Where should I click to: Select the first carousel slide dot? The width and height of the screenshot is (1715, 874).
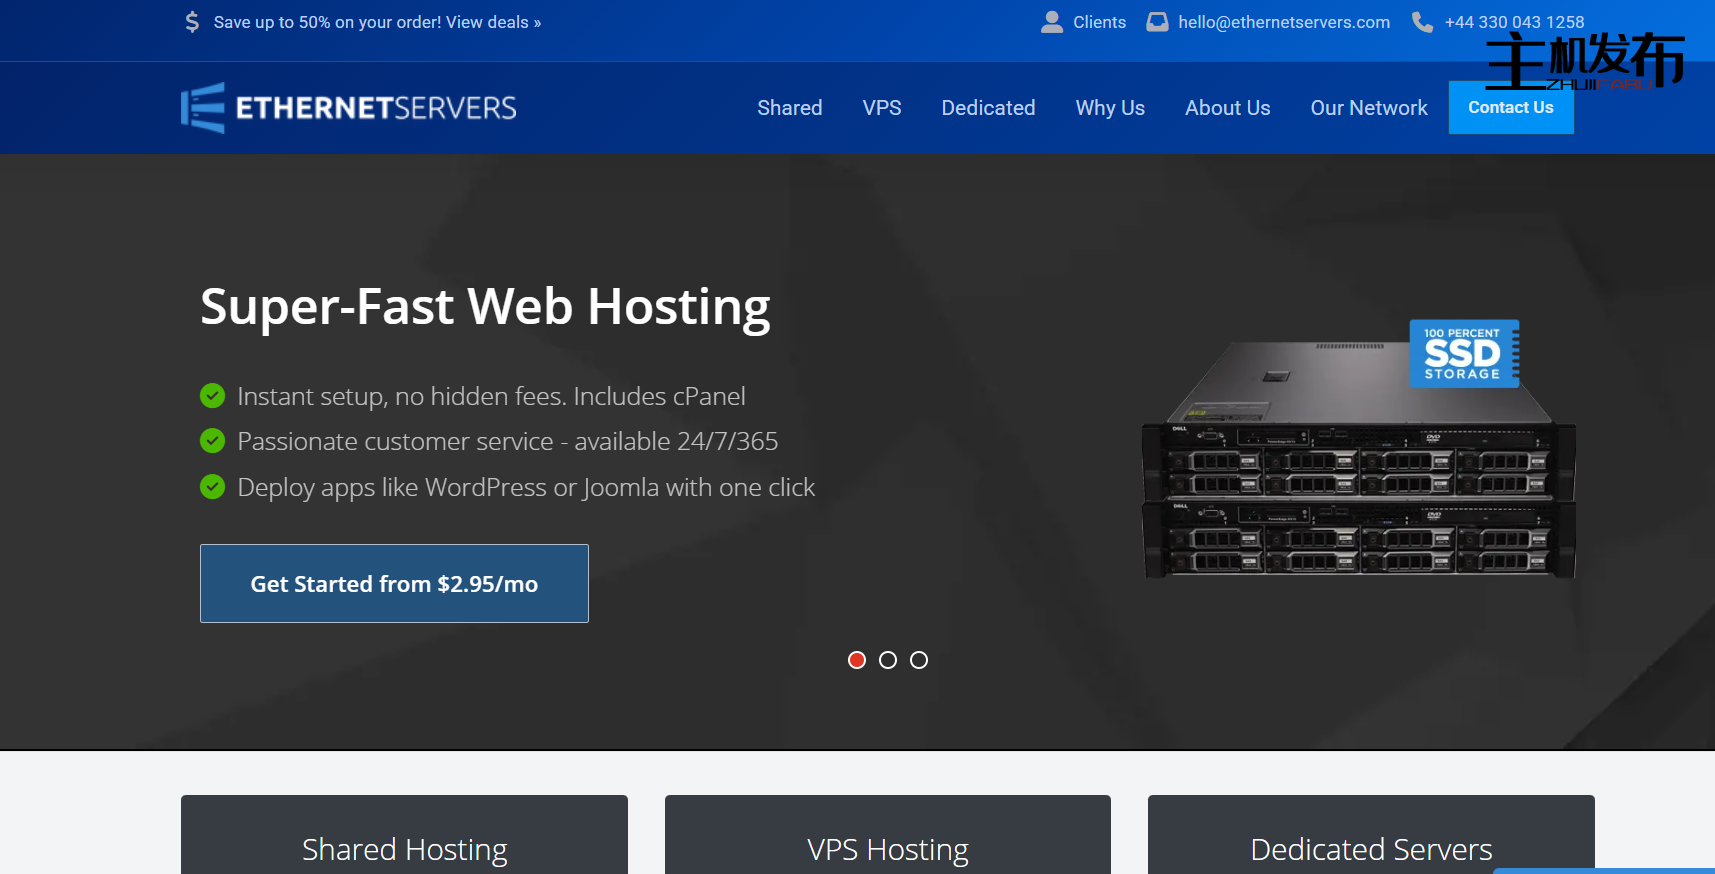point(857,660)
